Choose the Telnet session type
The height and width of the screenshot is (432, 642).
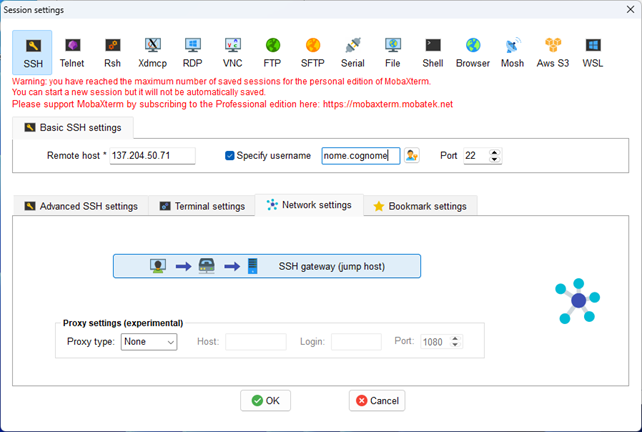click(x=72, y=52)
